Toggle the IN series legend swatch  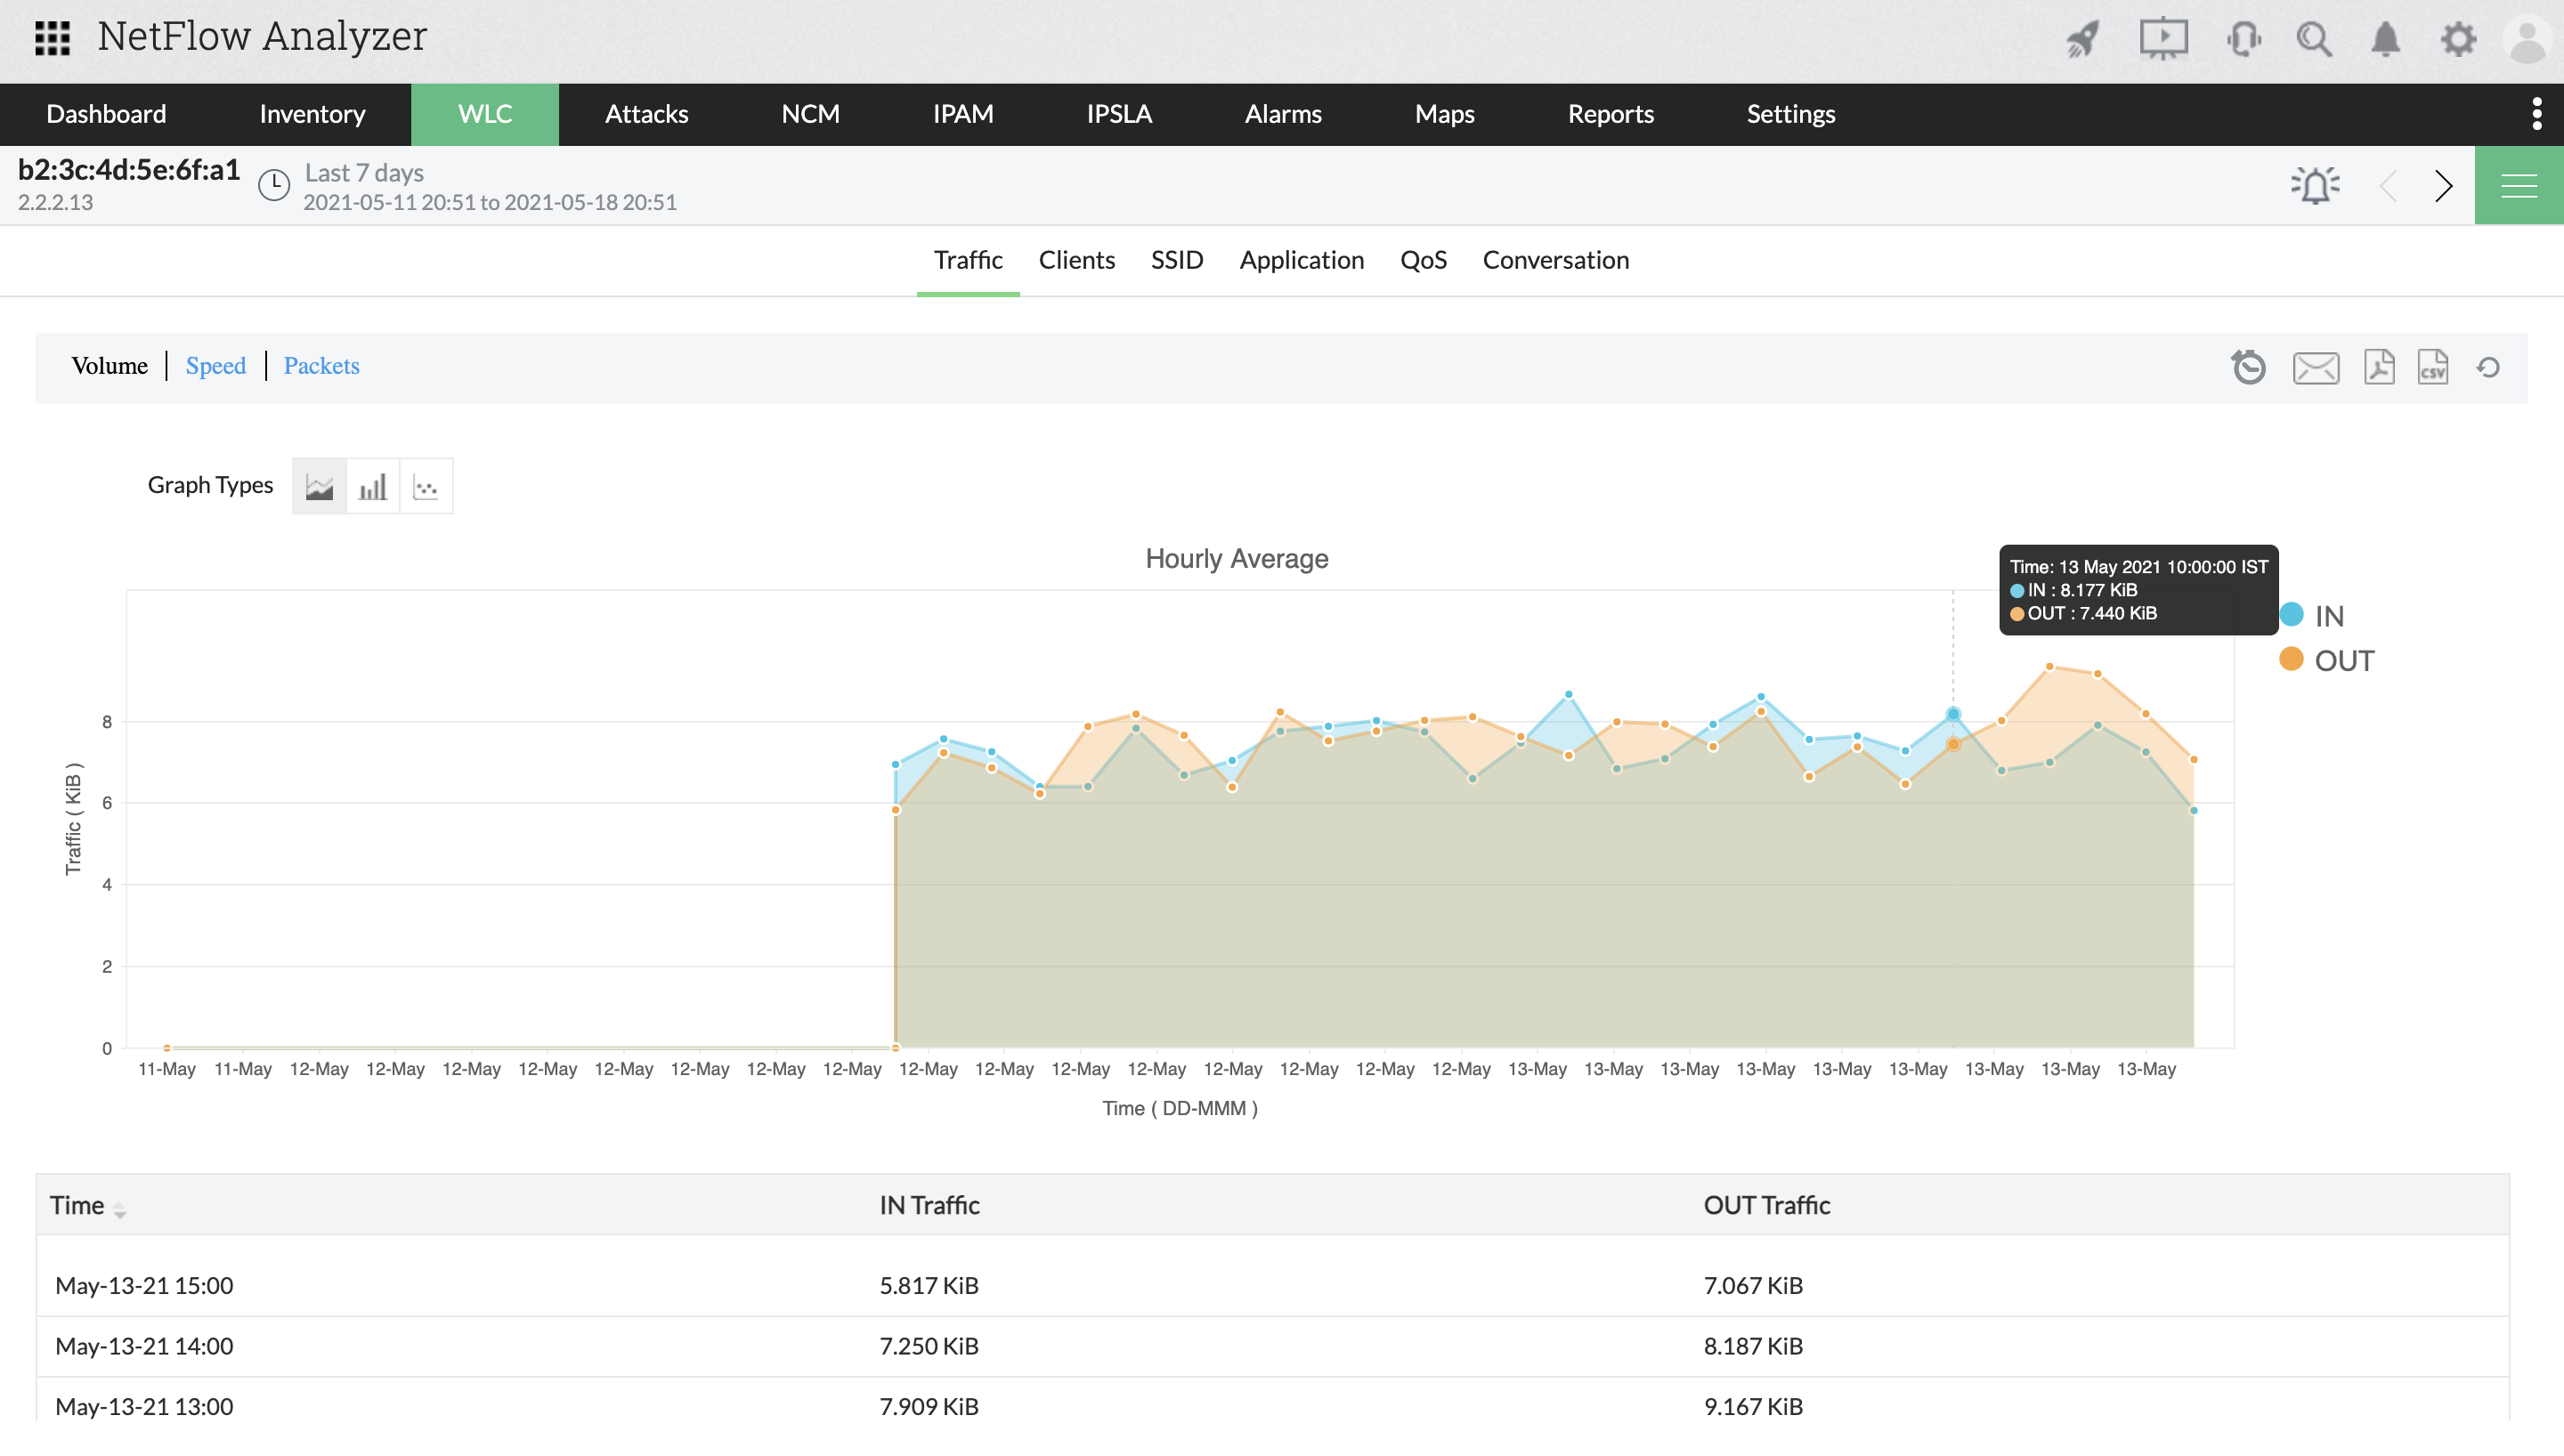(2292, 615)
